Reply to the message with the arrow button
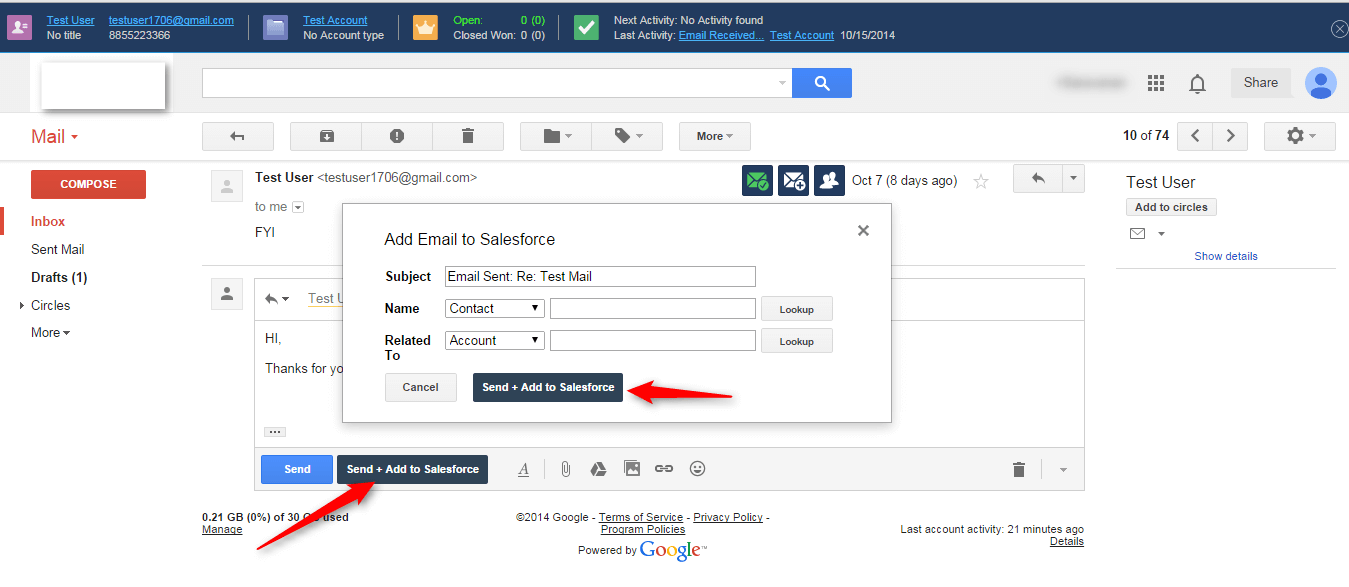 tap(1038, 179)
